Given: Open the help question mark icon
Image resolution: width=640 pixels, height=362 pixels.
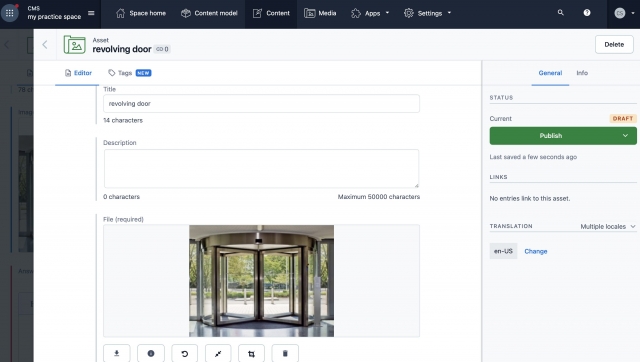Looking at the screenshot, I should pos(587,13).
